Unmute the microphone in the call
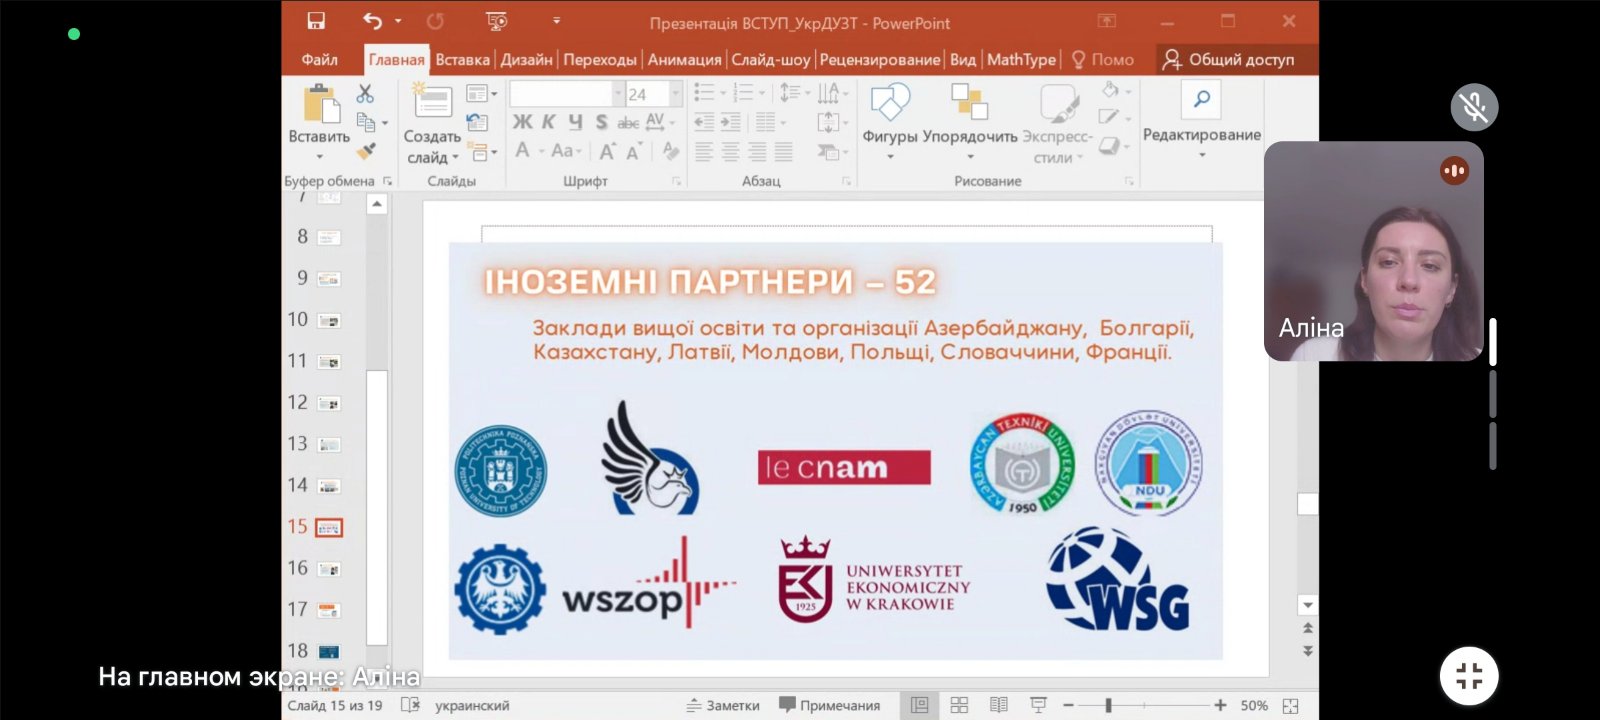Image resolution: width=1600 pixels, height=720 pixels. [x=1474, y=107]
